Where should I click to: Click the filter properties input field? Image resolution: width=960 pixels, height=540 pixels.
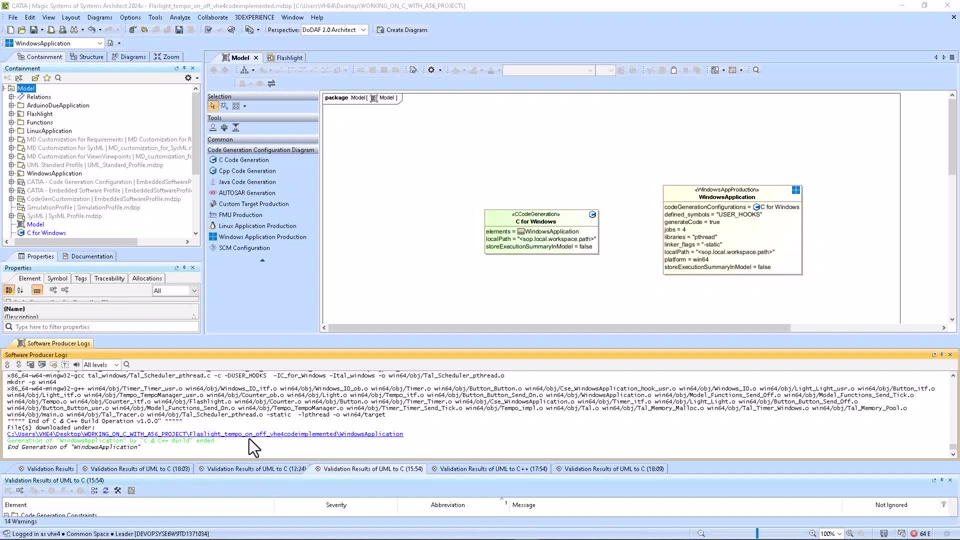click(x=101, y=327)
